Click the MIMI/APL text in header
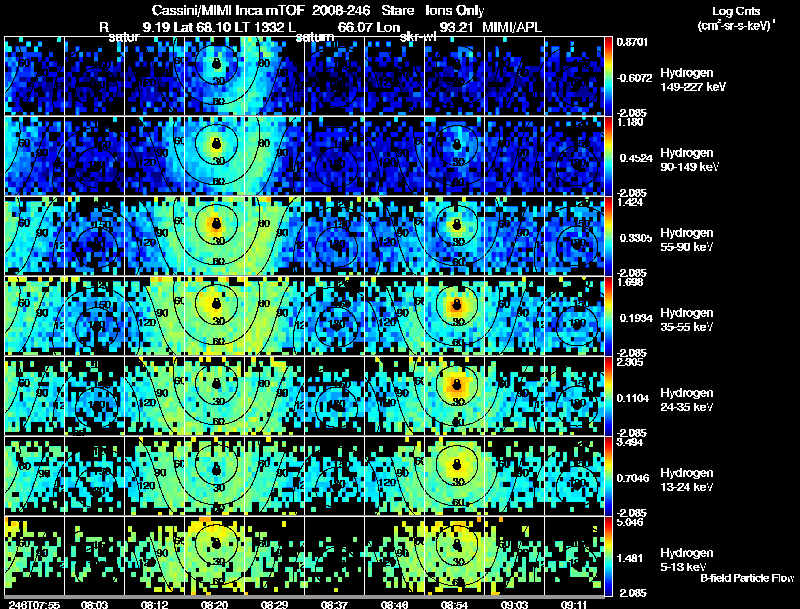The height and width of the screenshot is (609, 800). point(512,28)
